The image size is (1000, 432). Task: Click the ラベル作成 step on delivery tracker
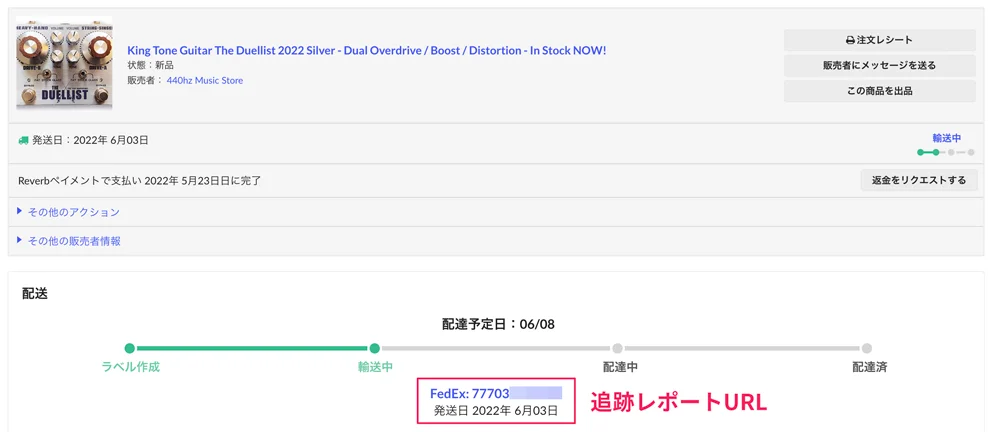[x=131, y=367]
